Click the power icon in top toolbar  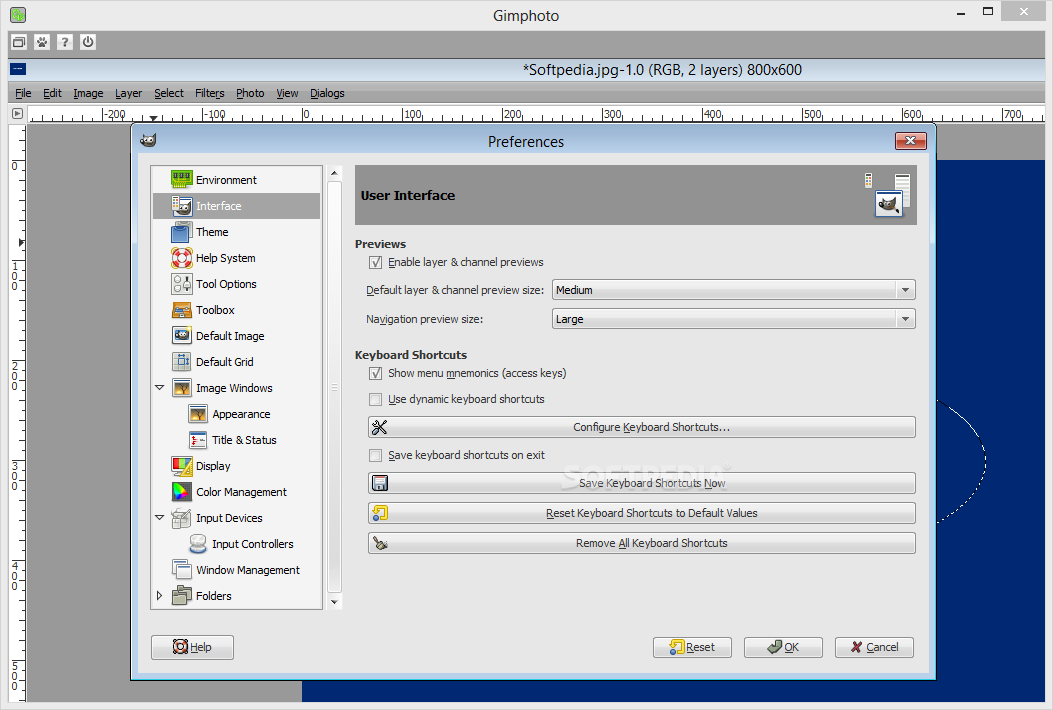[88, 42]
